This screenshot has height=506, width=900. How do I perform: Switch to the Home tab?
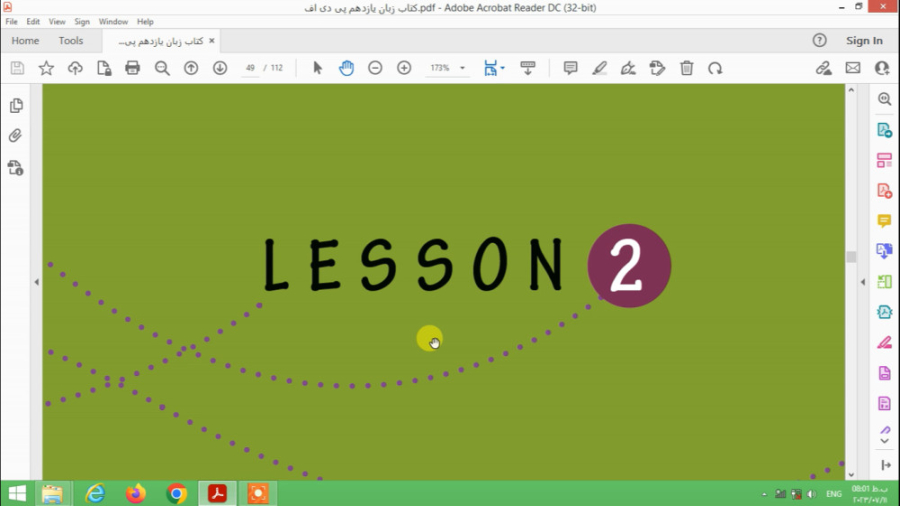[25, 41]
